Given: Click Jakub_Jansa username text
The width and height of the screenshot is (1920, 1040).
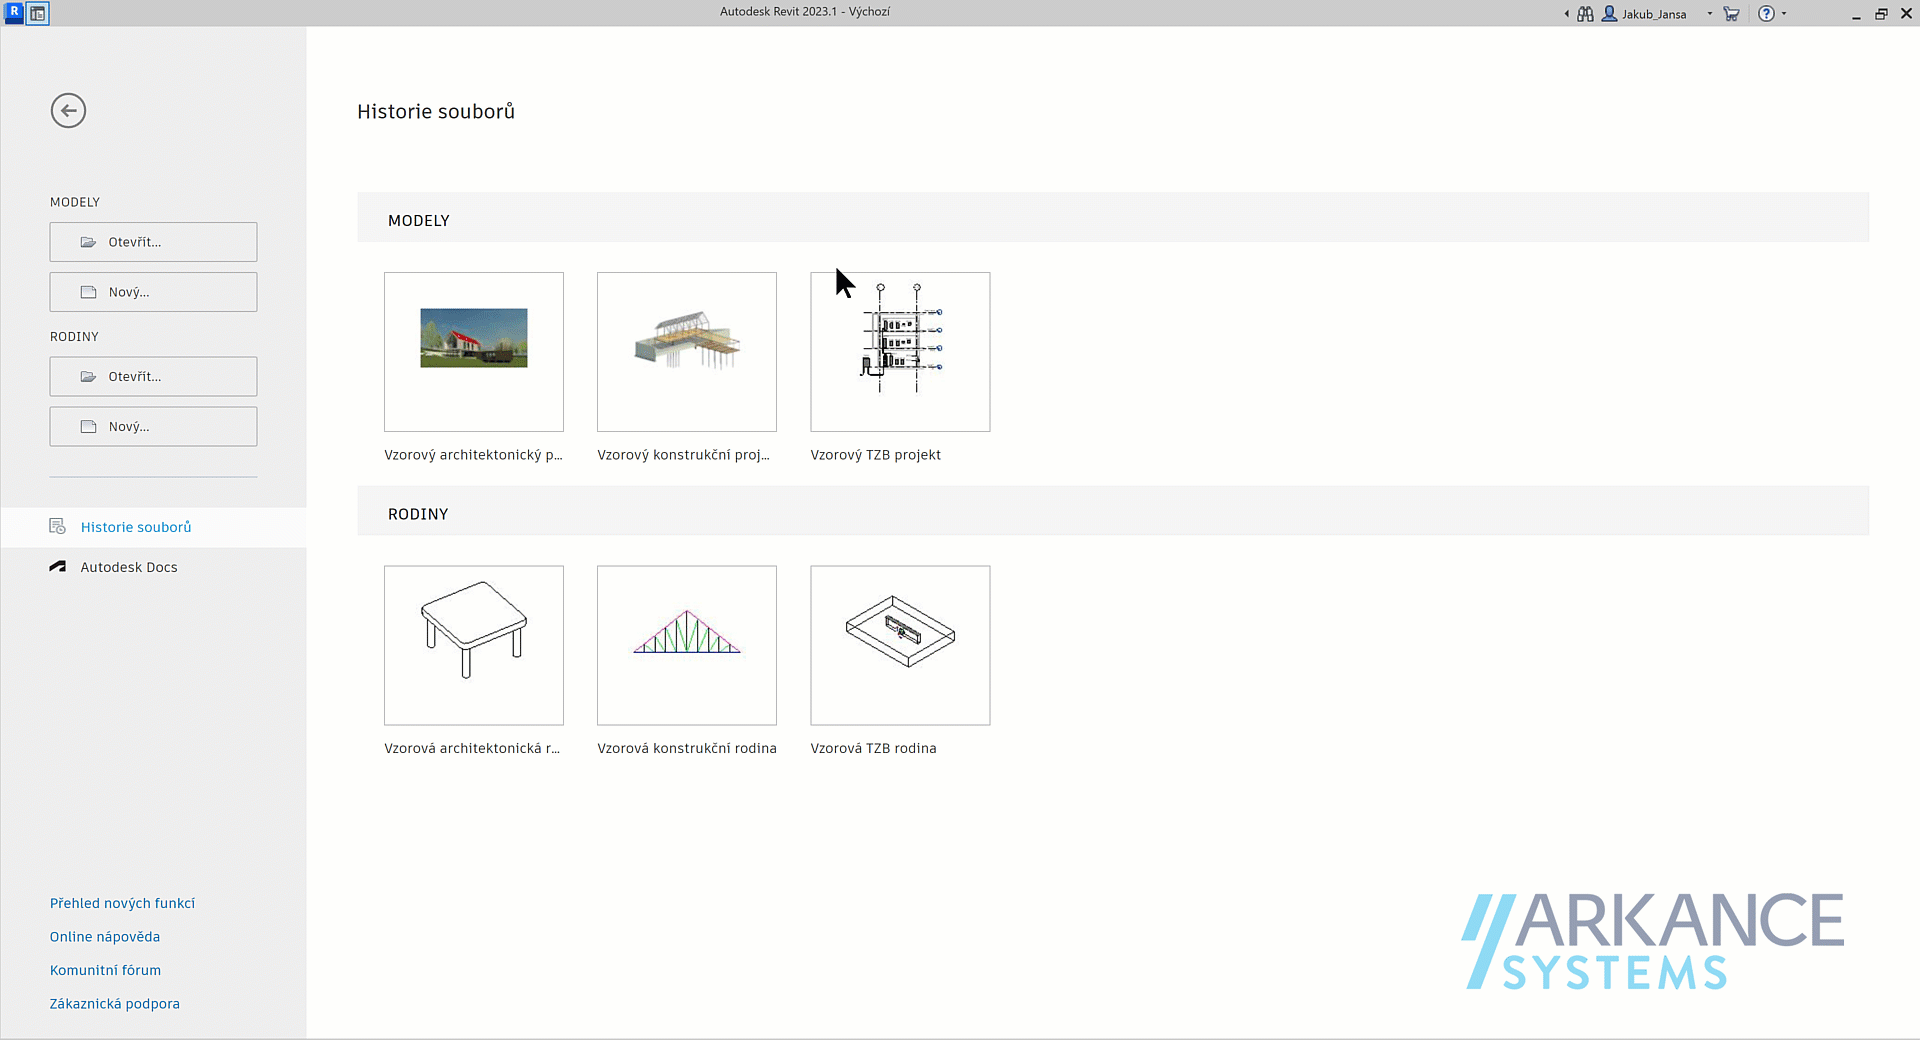Looking at the screenshot, I should pos(1654,14).
